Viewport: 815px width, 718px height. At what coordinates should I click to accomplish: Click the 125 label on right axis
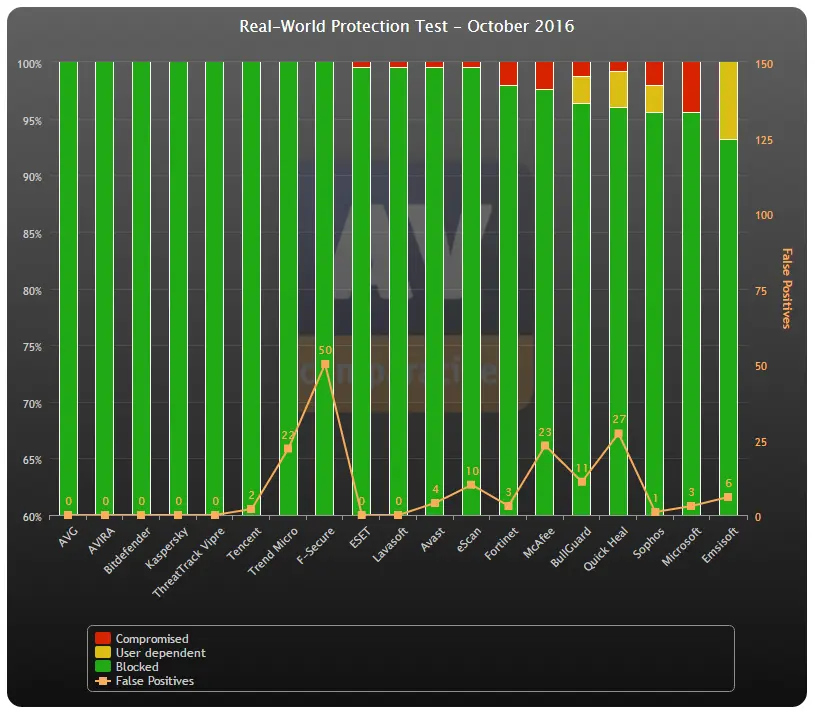click(x=764, y=140)
